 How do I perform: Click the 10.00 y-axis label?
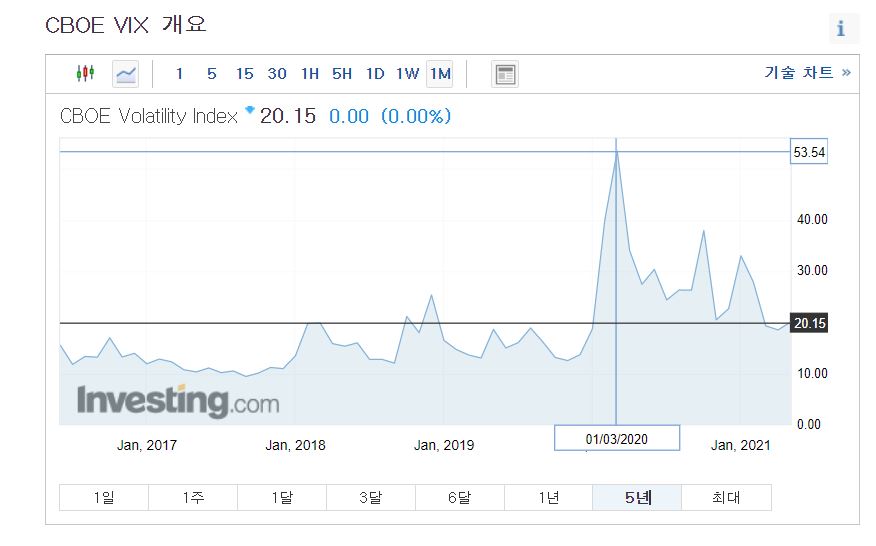click(x=812, y=373)
